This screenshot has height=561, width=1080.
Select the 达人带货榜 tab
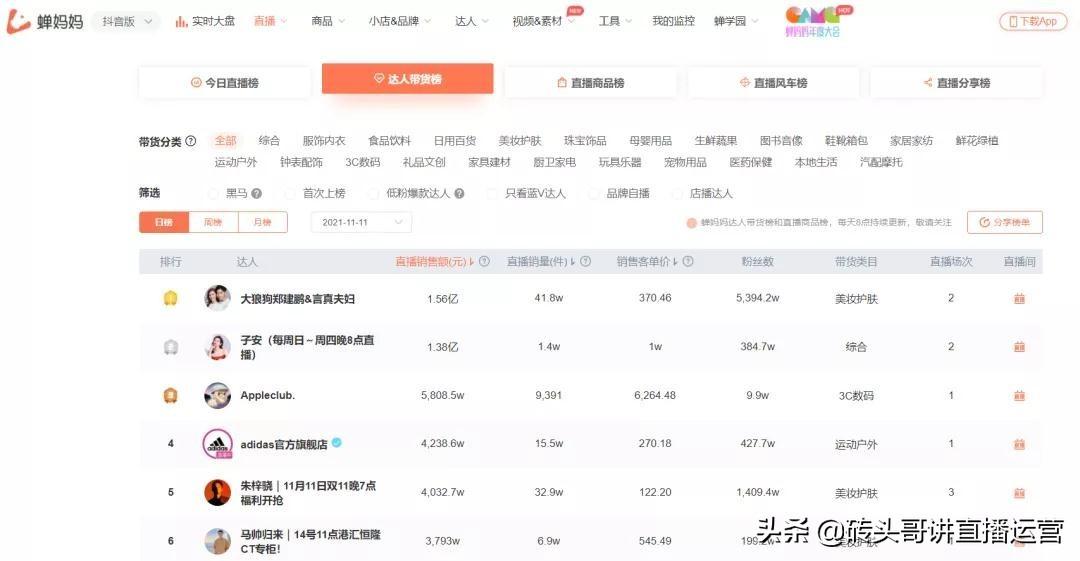pos(408,79)
